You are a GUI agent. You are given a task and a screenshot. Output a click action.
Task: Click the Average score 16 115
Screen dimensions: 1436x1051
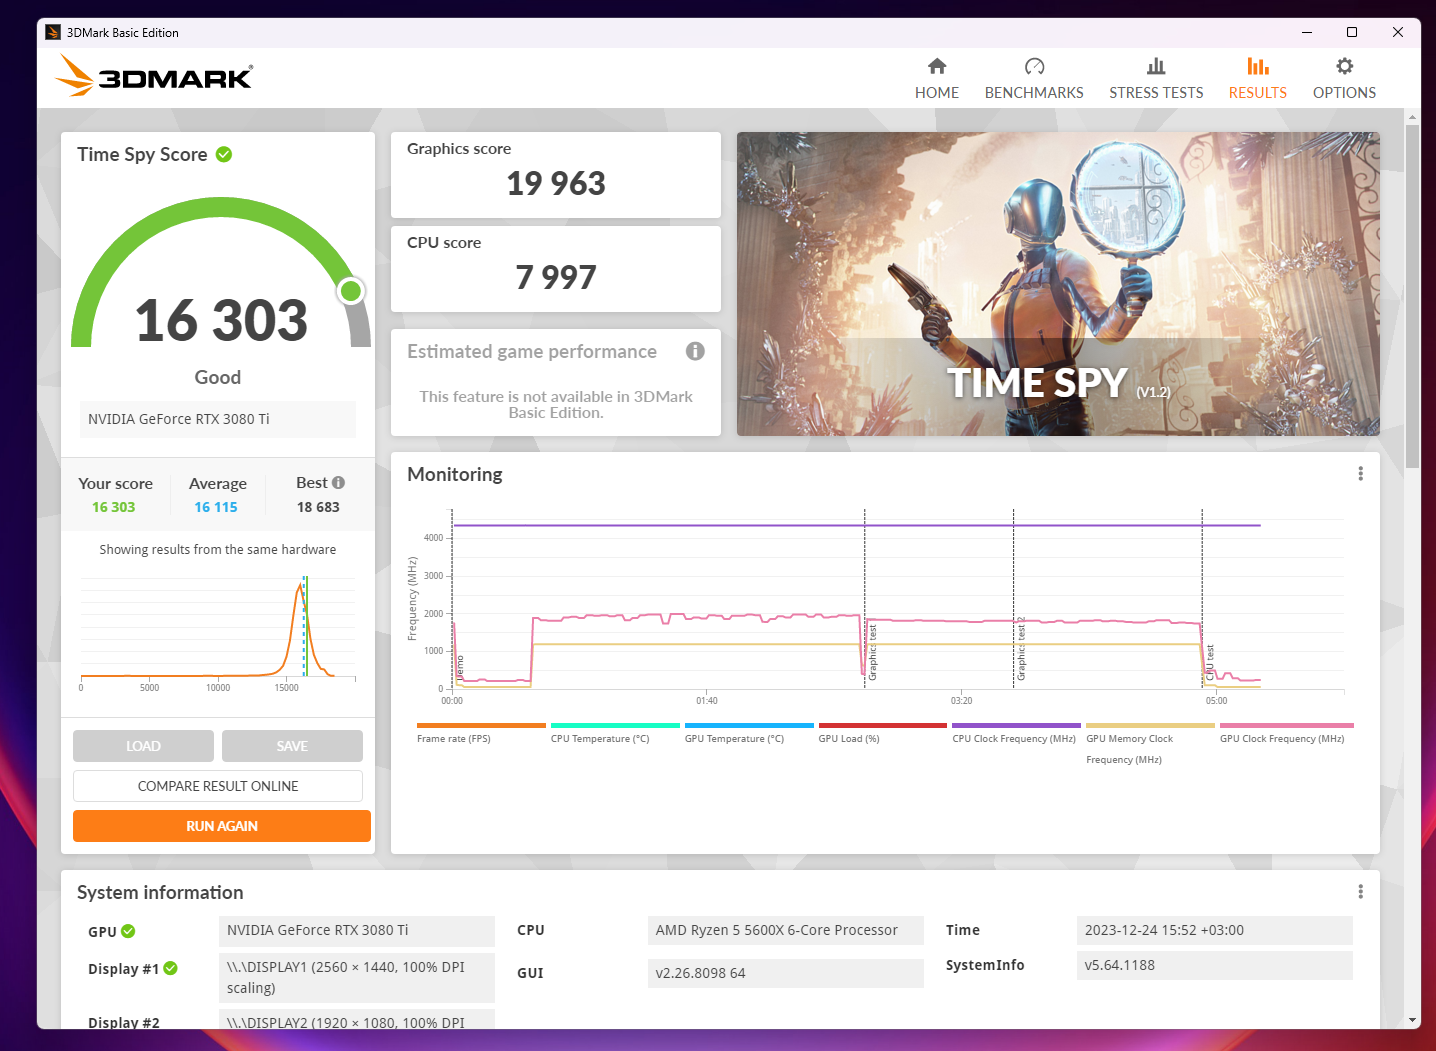[x=216, y=507]
